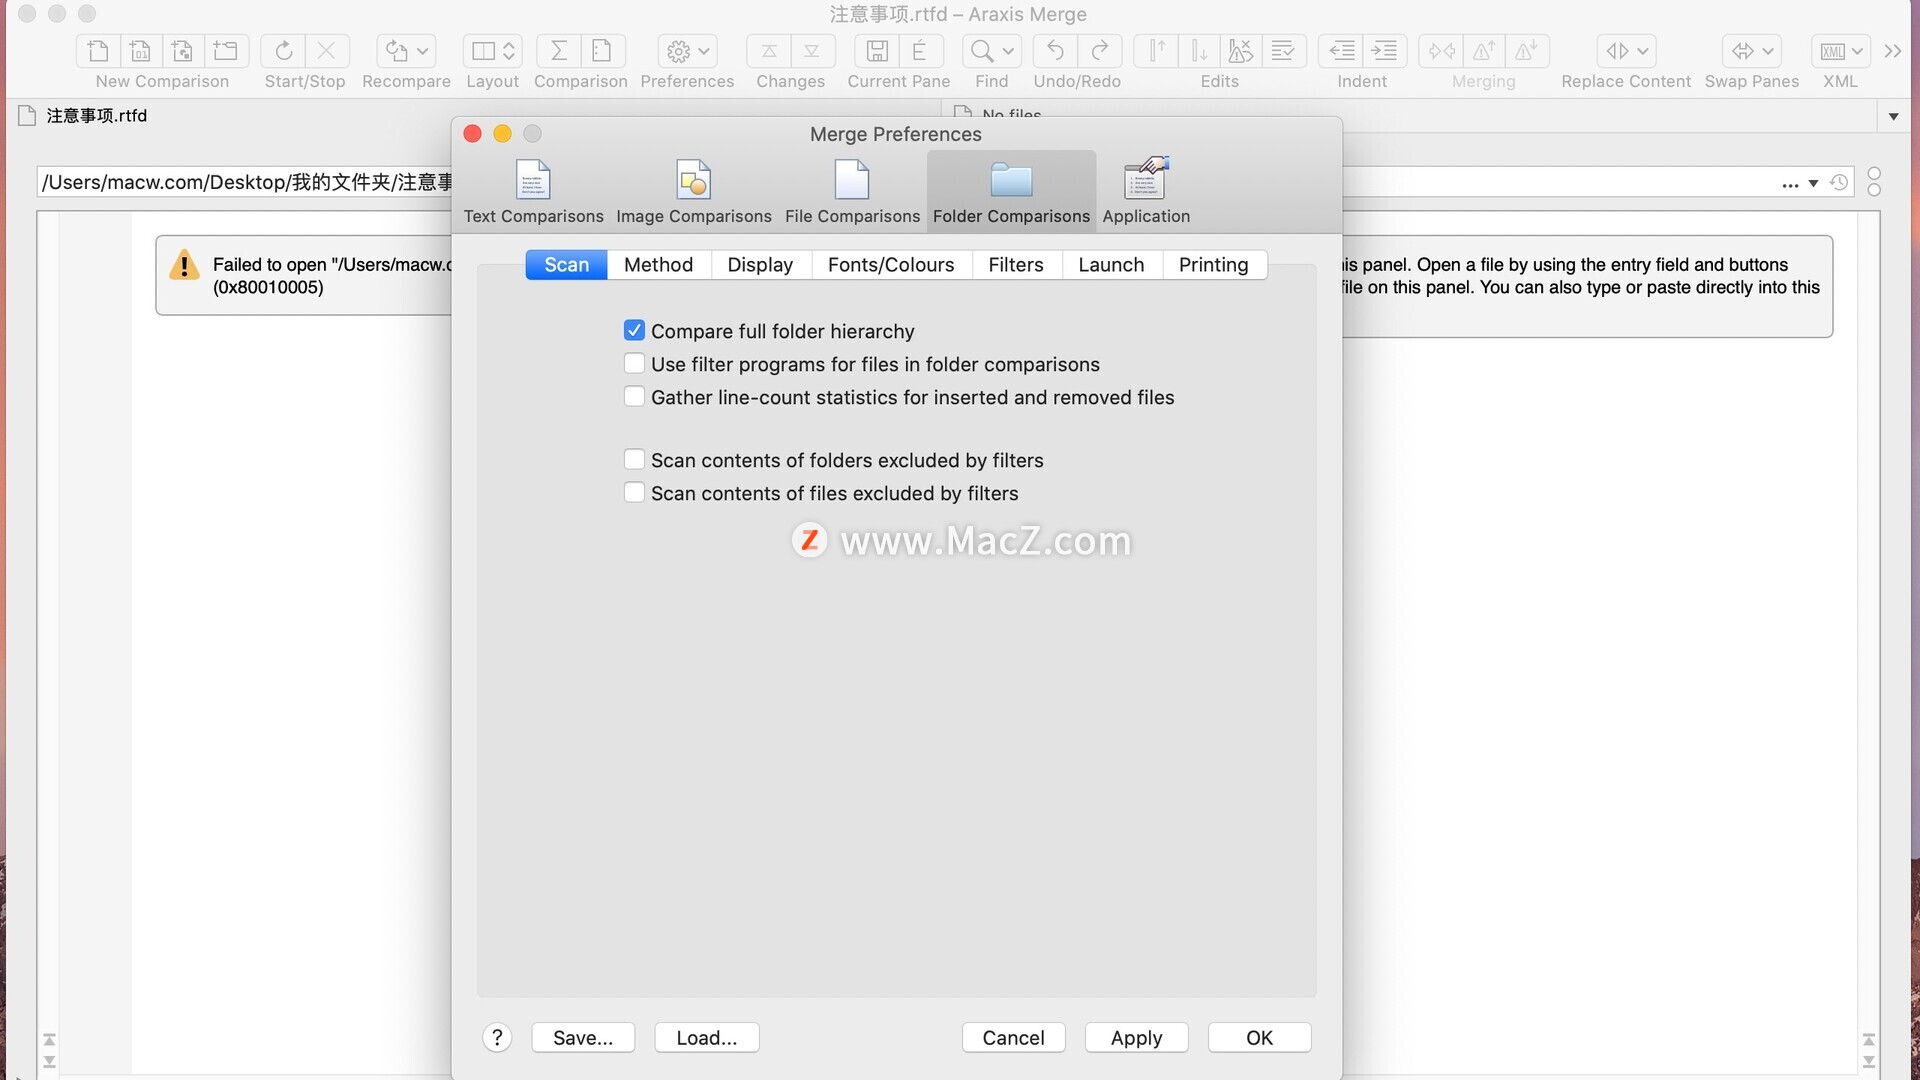Click the comparison summary sigma icon
This screenshot has width=1920, height=1080.
[x=559, y=51]
